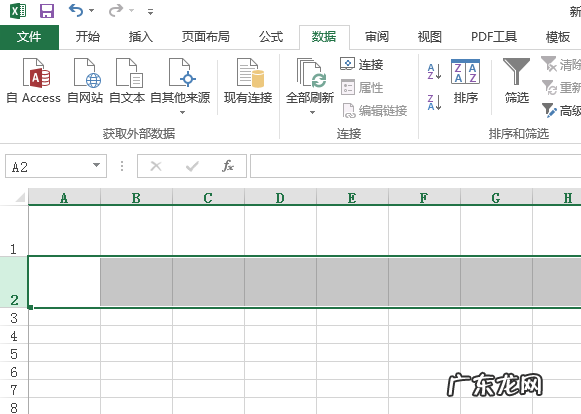This screenshot has height=414, width=581.
Task: Open the redo history dropdown arrow
Action: [131, 11]
